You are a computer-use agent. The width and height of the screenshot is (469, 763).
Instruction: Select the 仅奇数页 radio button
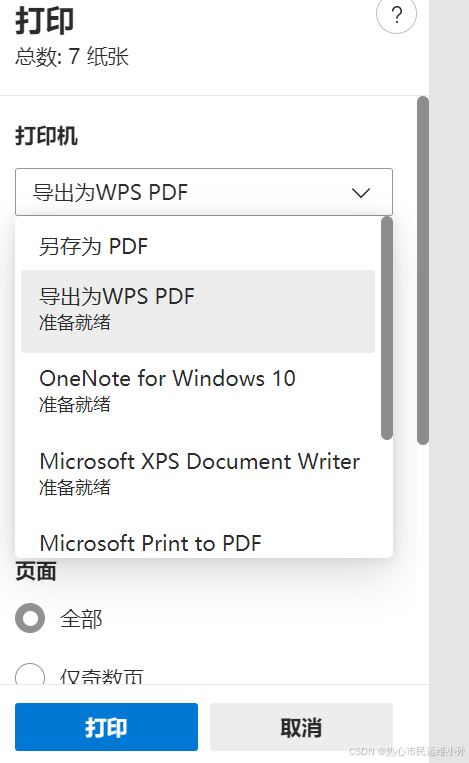coord(30,673)
